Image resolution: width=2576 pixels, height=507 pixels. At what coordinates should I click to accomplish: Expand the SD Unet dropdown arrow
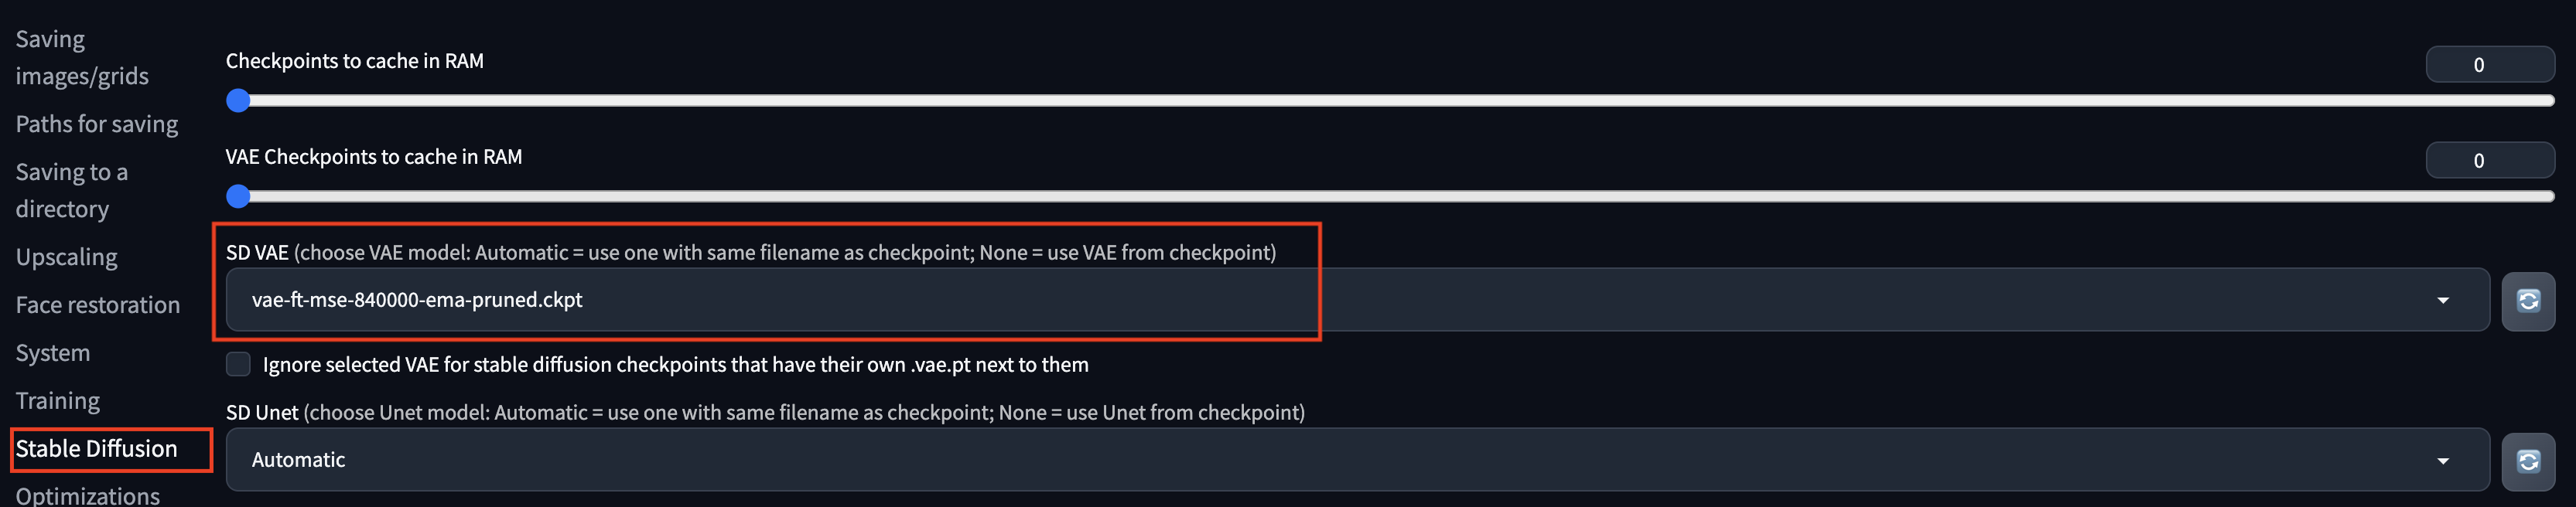(2443, 460)
